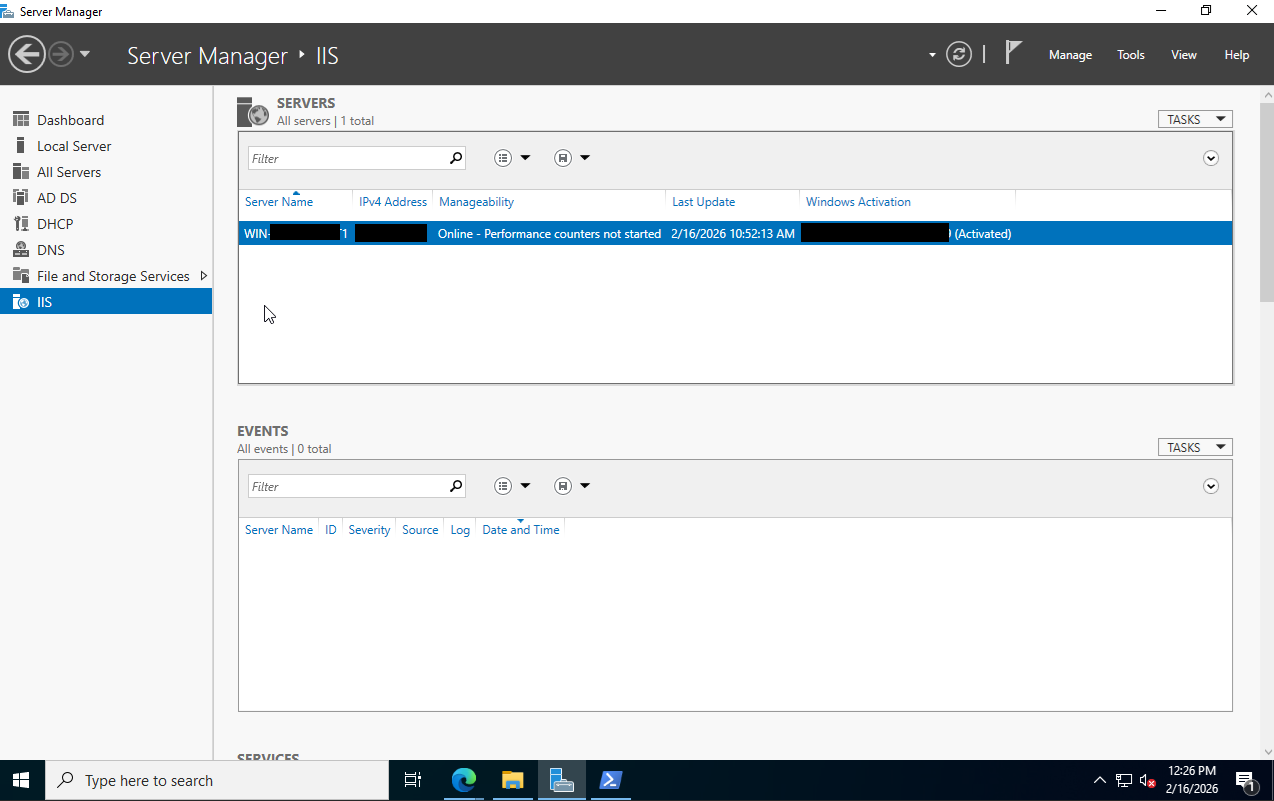Sort servers by Last Update column

pyautogui.click(x=703, y=201)
